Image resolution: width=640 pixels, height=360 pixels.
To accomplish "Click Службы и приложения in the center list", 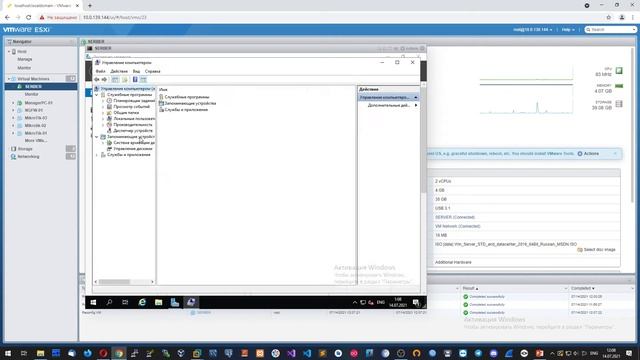I will click(183, 110).
